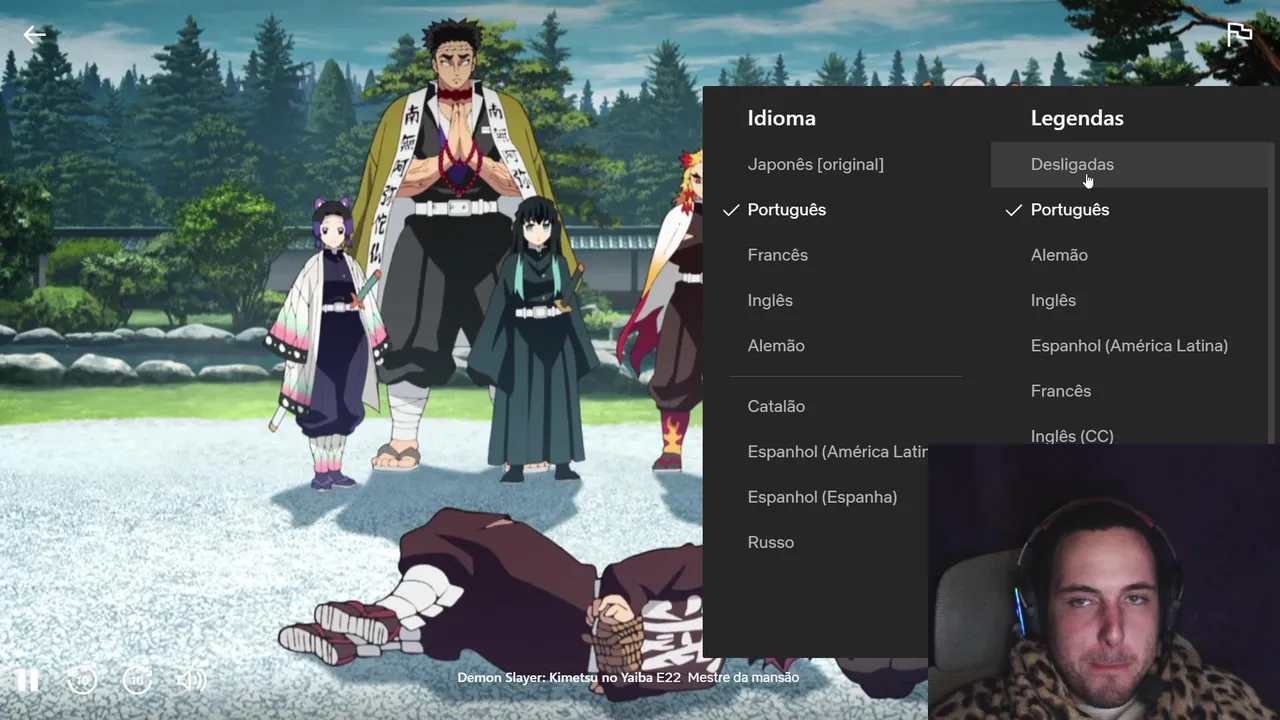Click the Idioma heading

[781, 118]
